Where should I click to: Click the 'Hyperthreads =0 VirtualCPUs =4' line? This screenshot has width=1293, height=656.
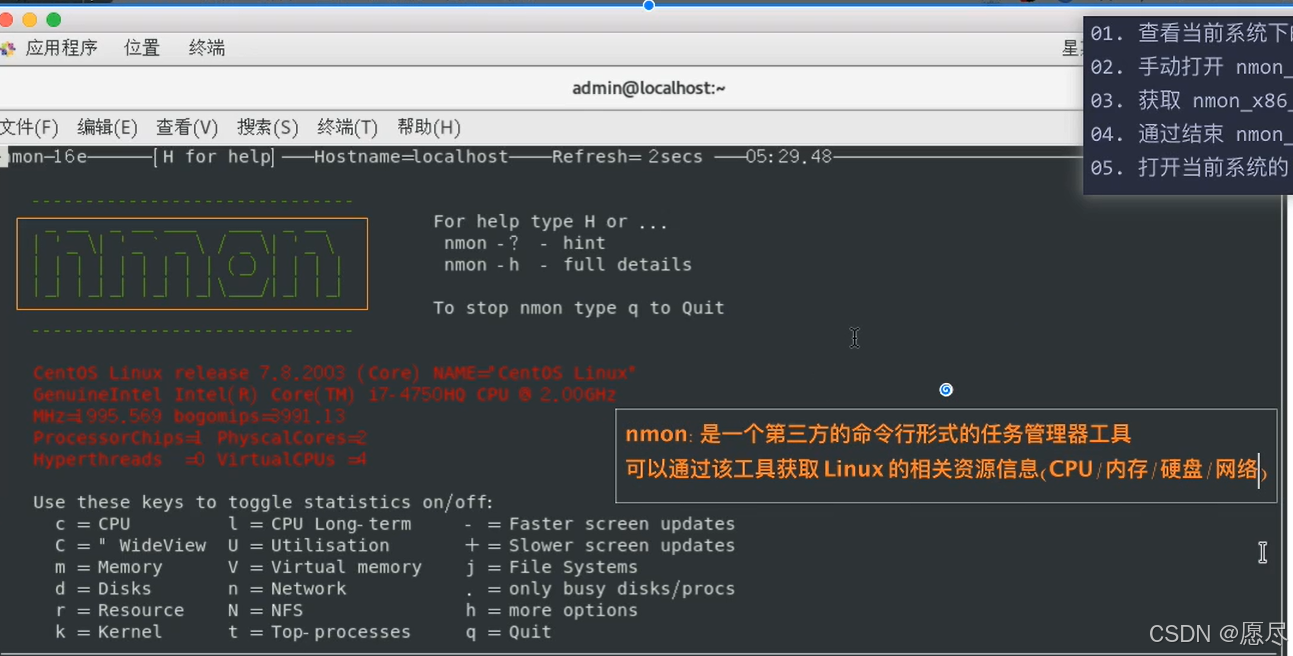click(200, 460)
